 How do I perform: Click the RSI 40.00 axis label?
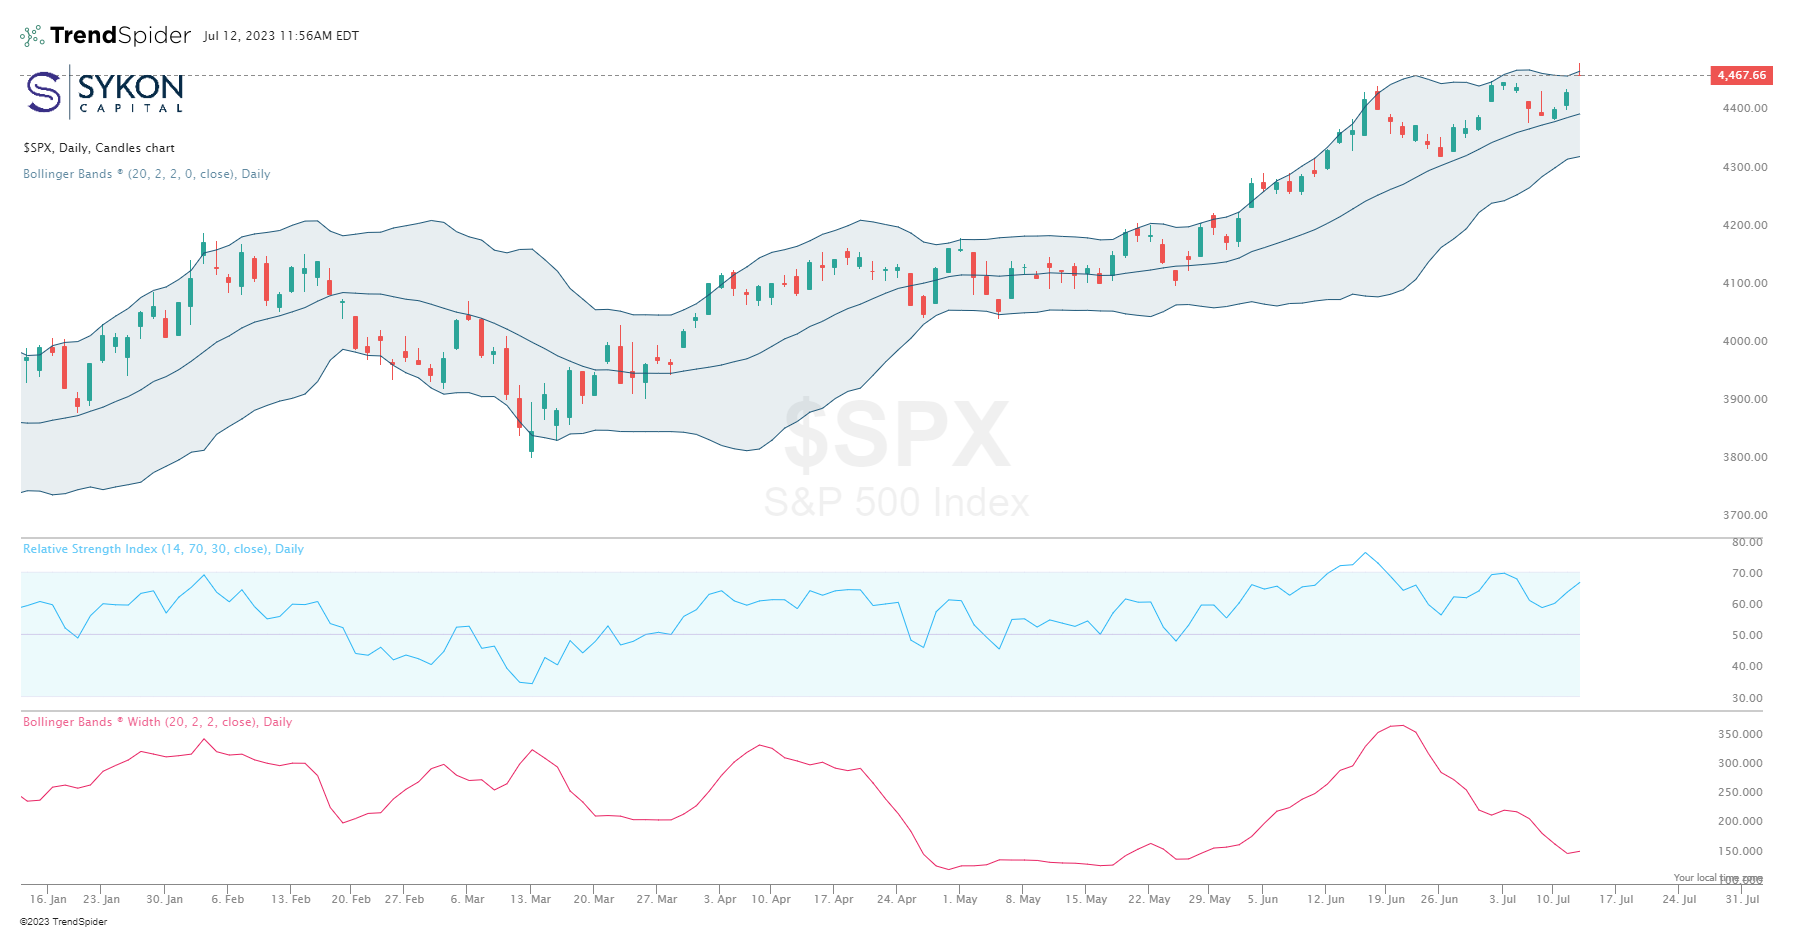tap(1747, 666)
